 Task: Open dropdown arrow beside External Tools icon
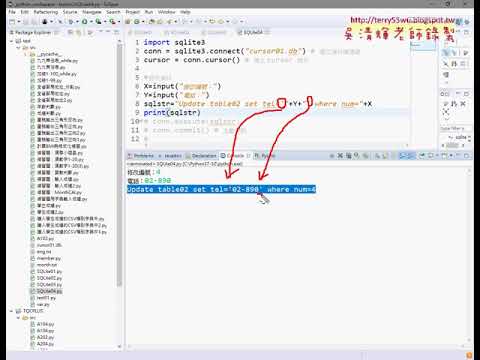(119, 22)
